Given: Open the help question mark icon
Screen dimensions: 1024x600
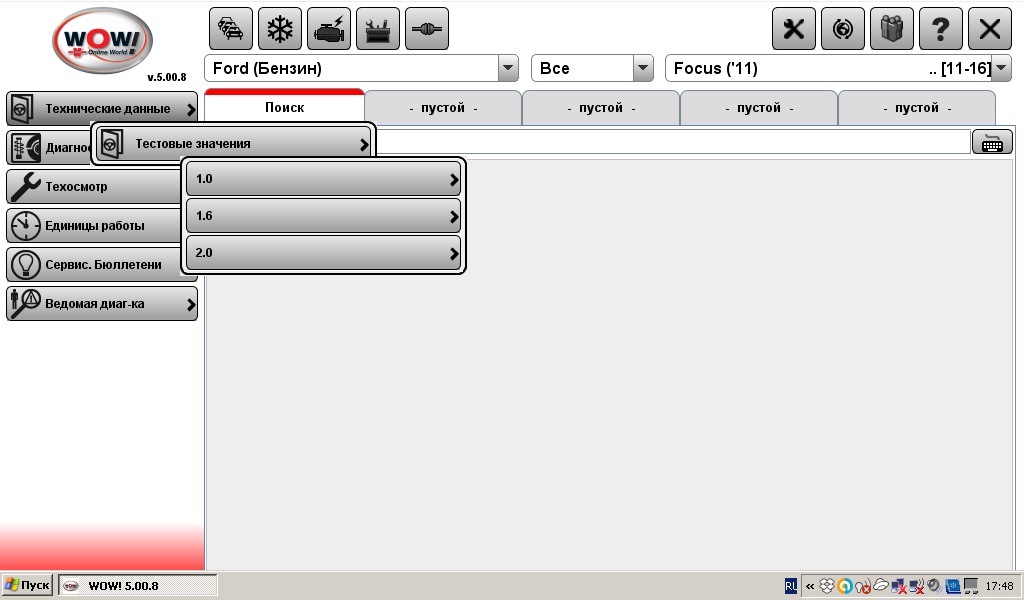Looking at the screenshot, I should tap(940, 29).
